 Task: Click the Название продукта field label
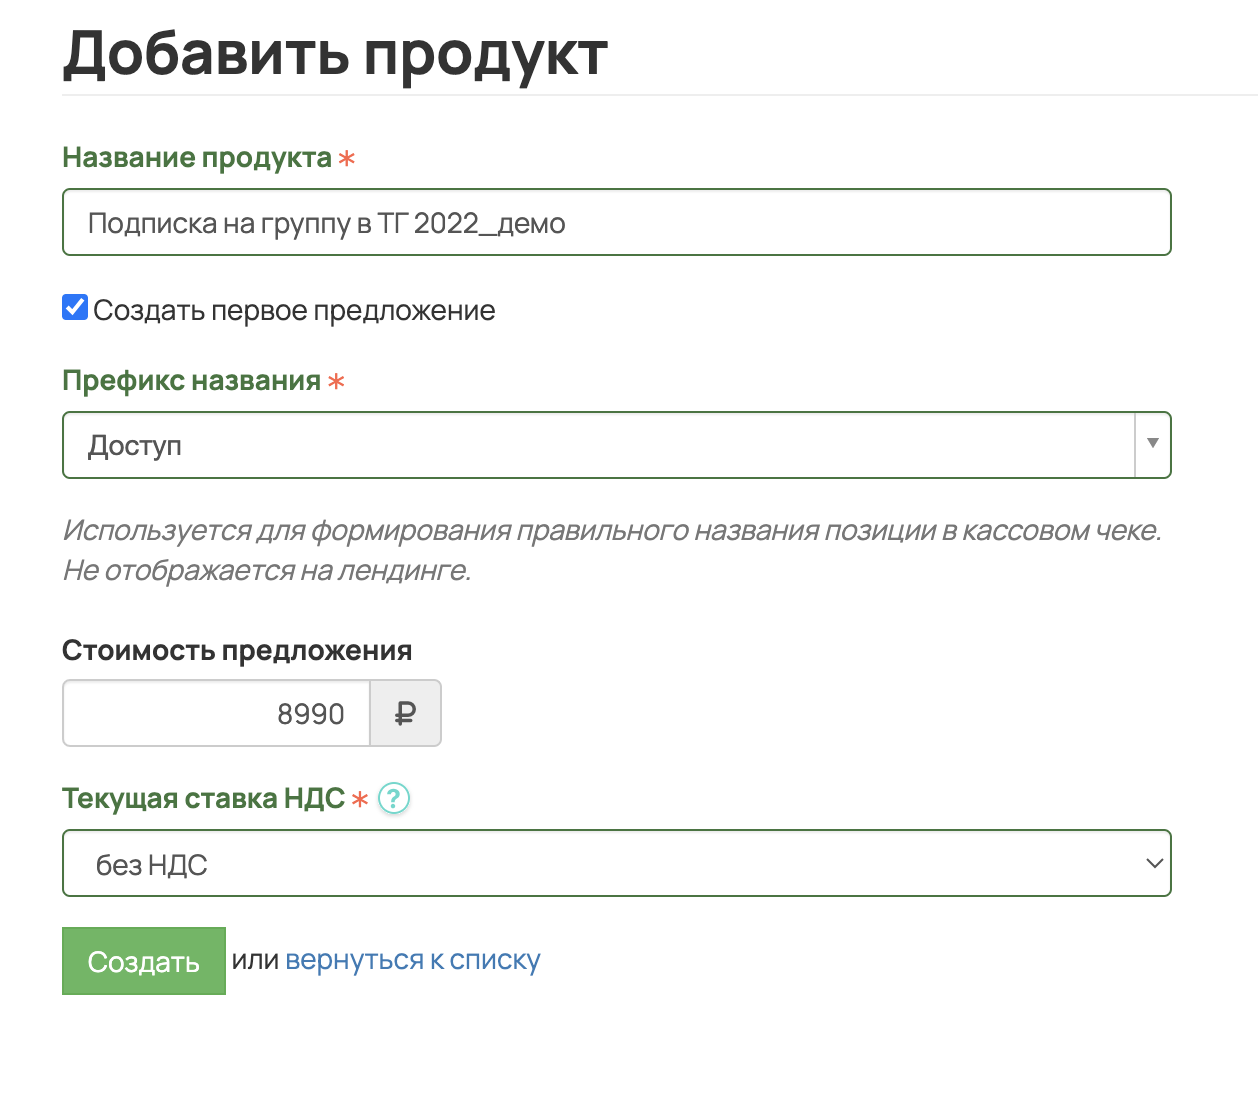coord(197,158)
